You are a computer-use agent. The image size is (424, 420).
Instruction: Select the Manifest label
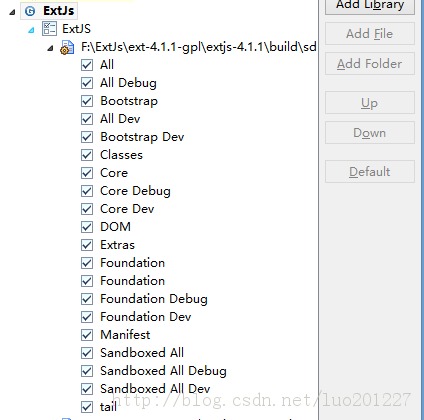[125, 335]
